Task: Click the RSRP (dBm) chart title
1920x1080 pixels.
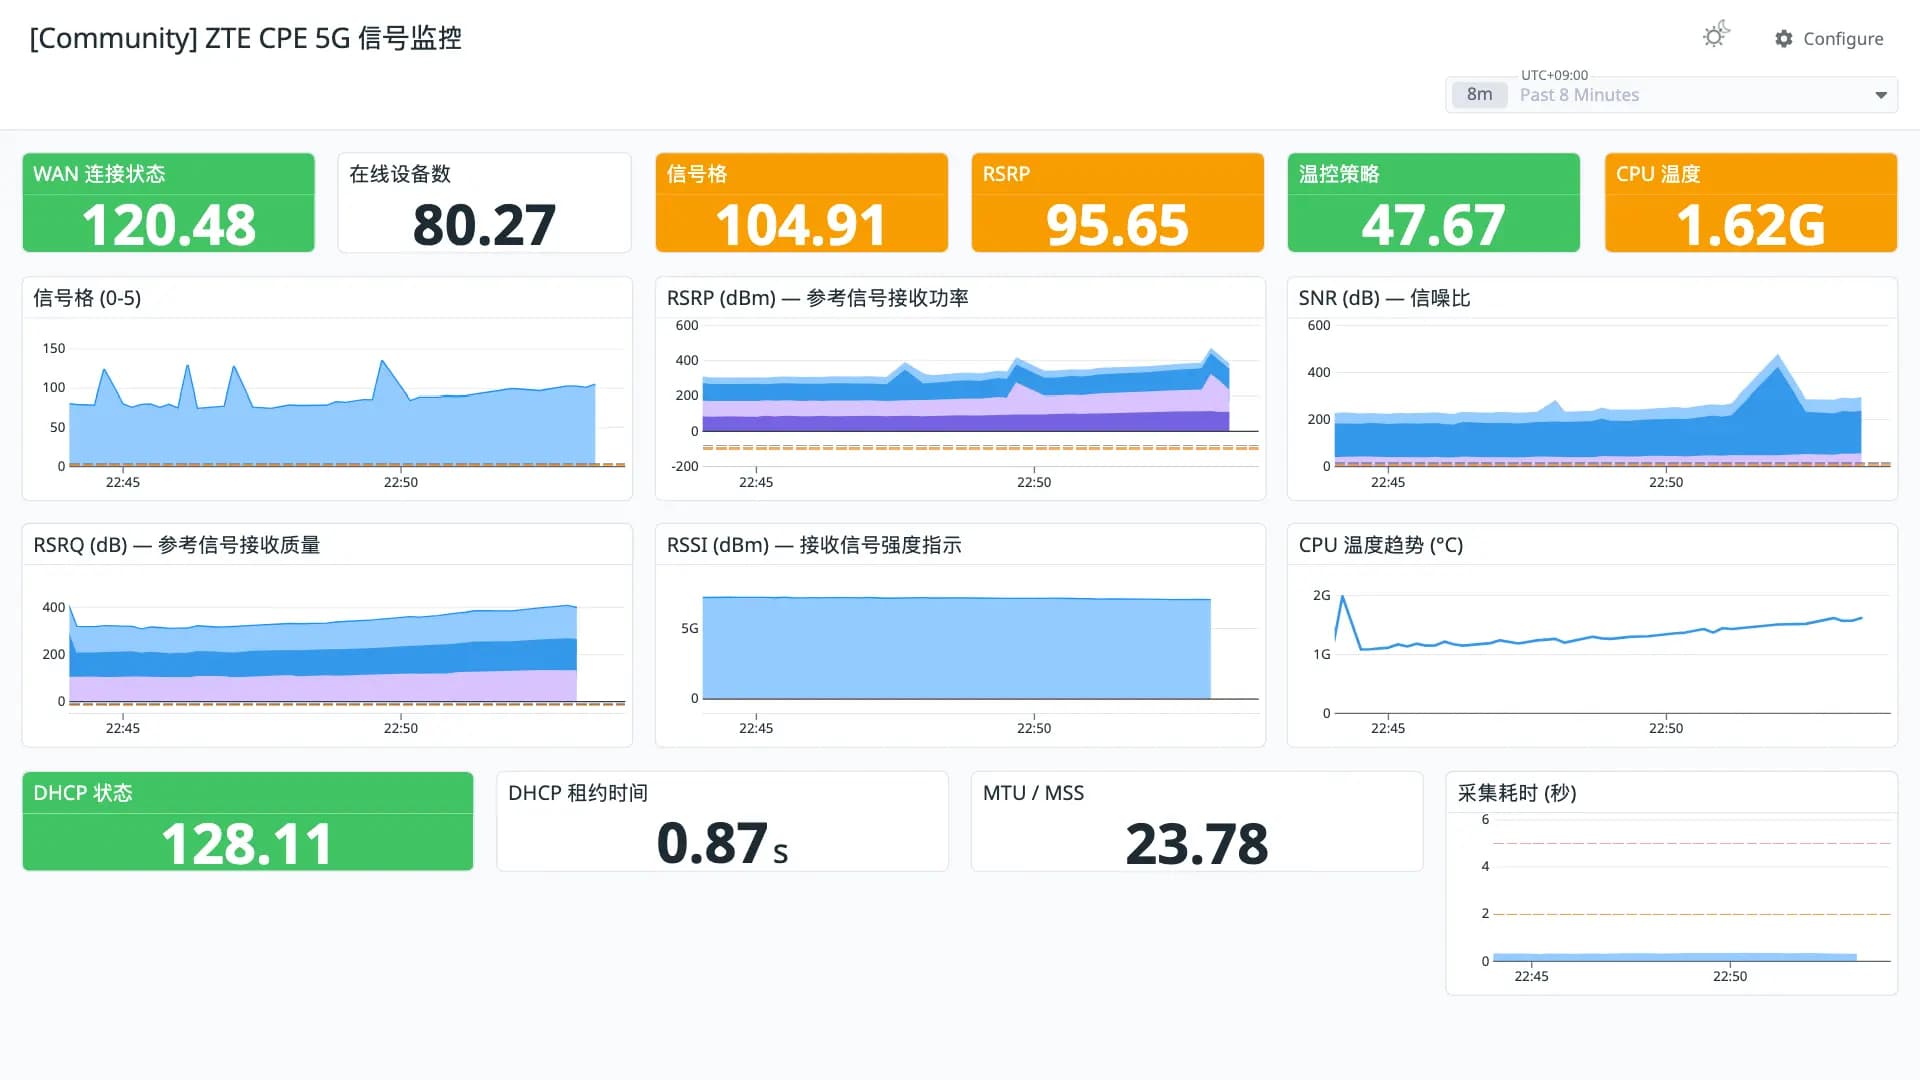Action: pos(817,298)
